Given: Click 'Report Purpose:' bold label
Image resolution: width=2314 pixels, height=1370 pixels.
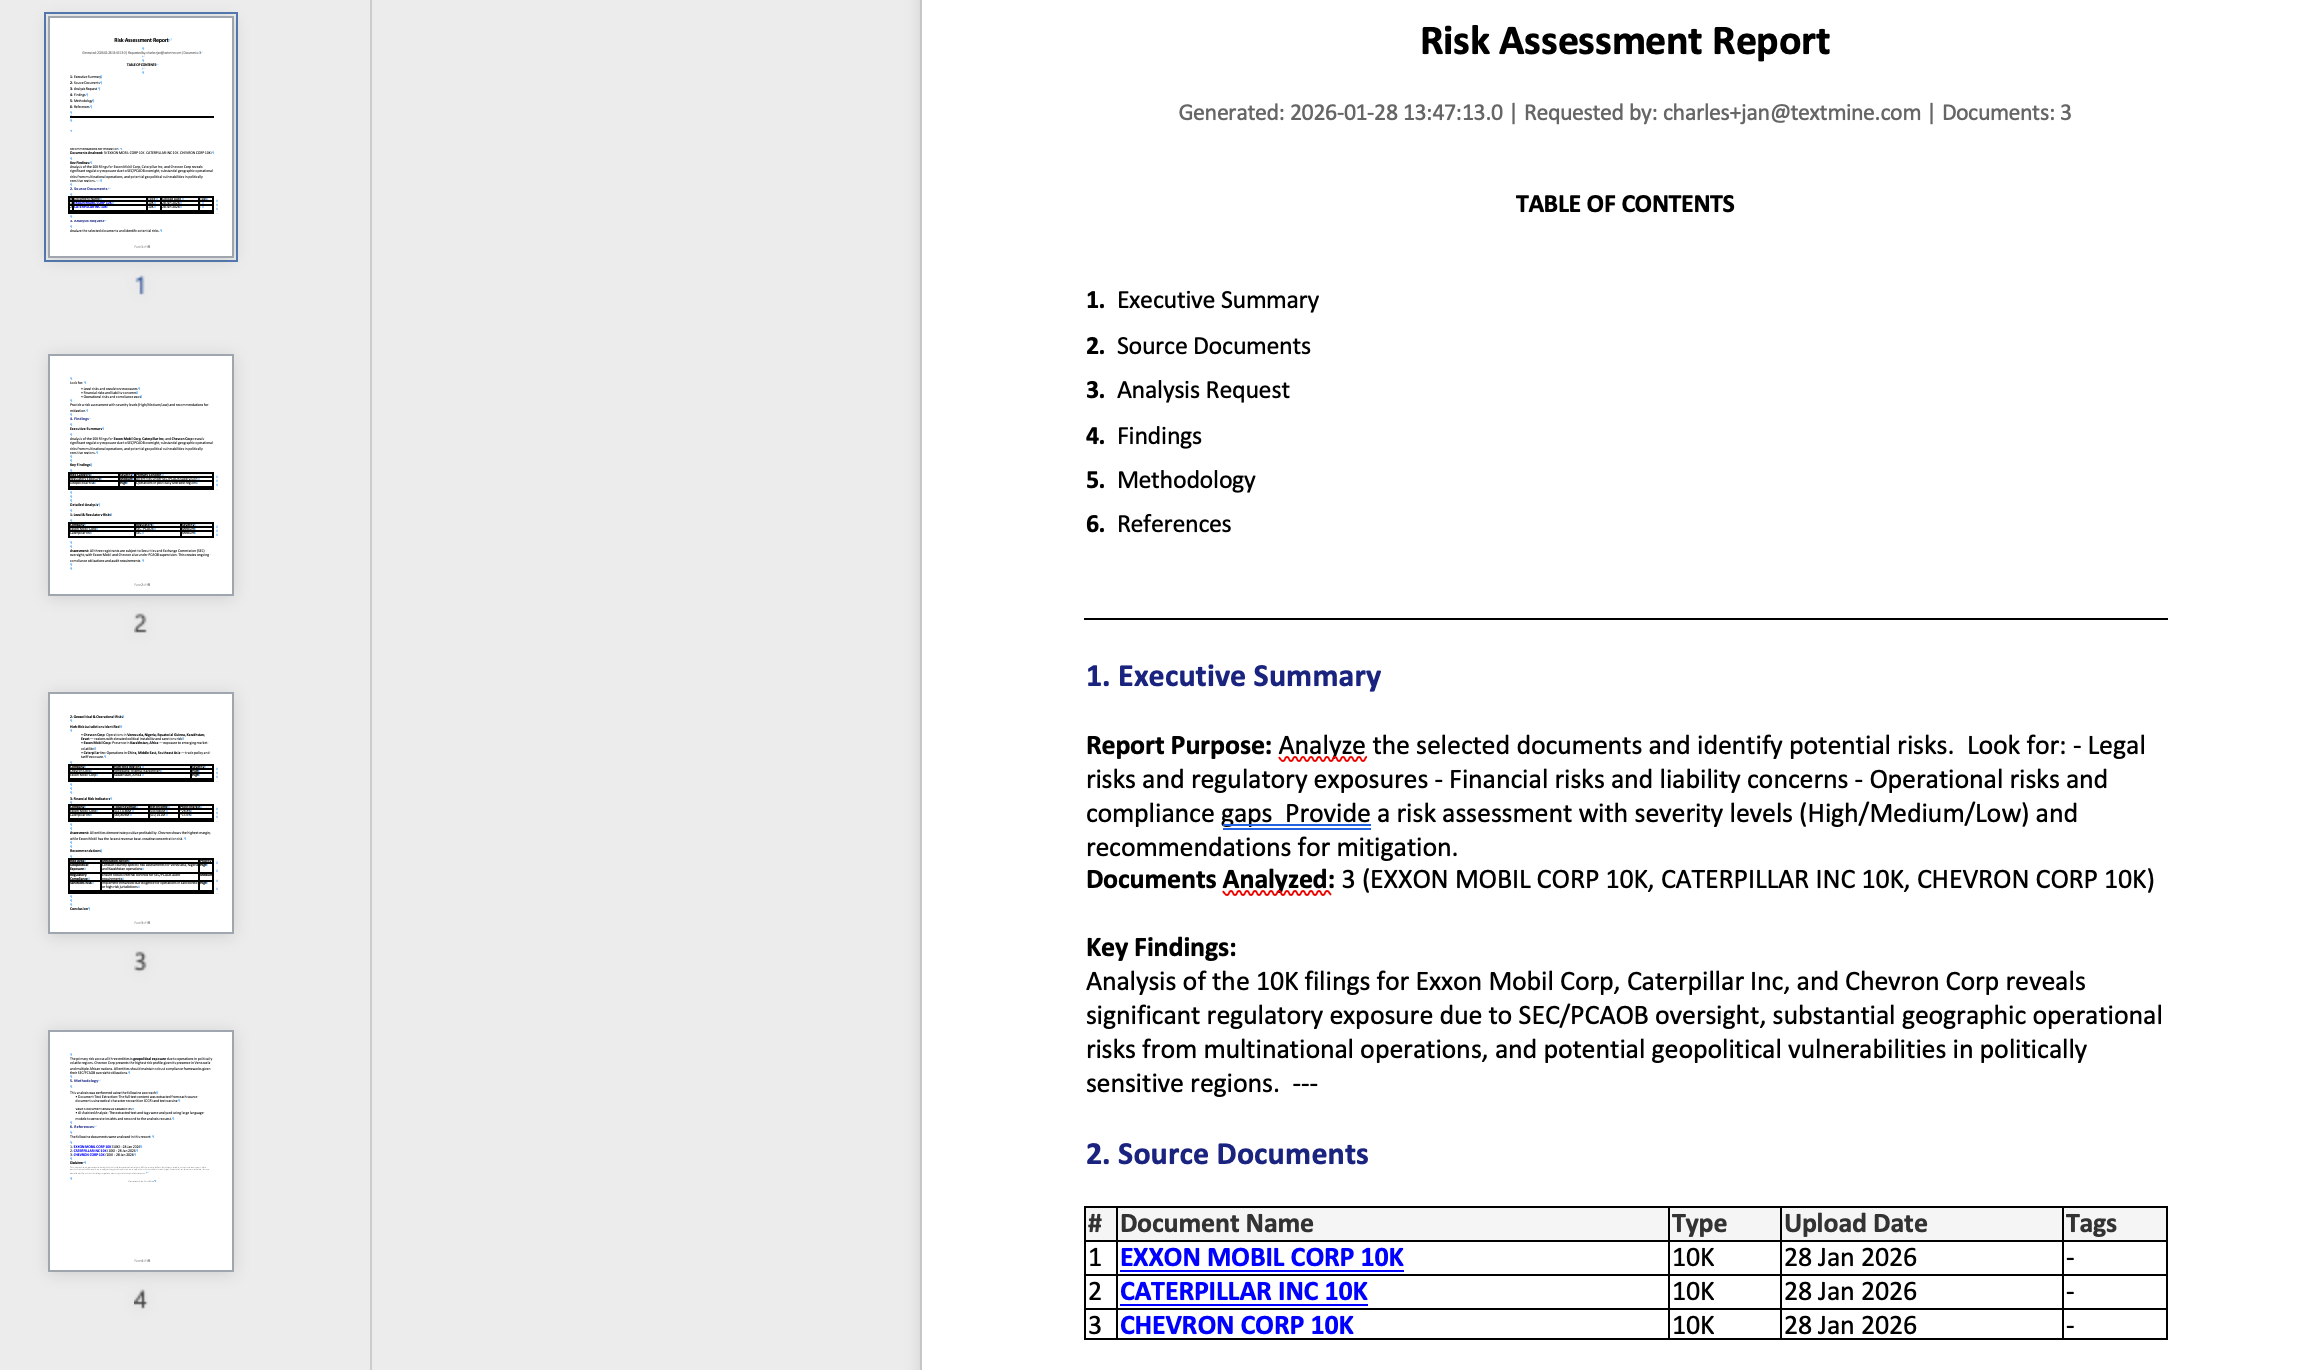Looking at the screenshot, I should pos(1179,745).
